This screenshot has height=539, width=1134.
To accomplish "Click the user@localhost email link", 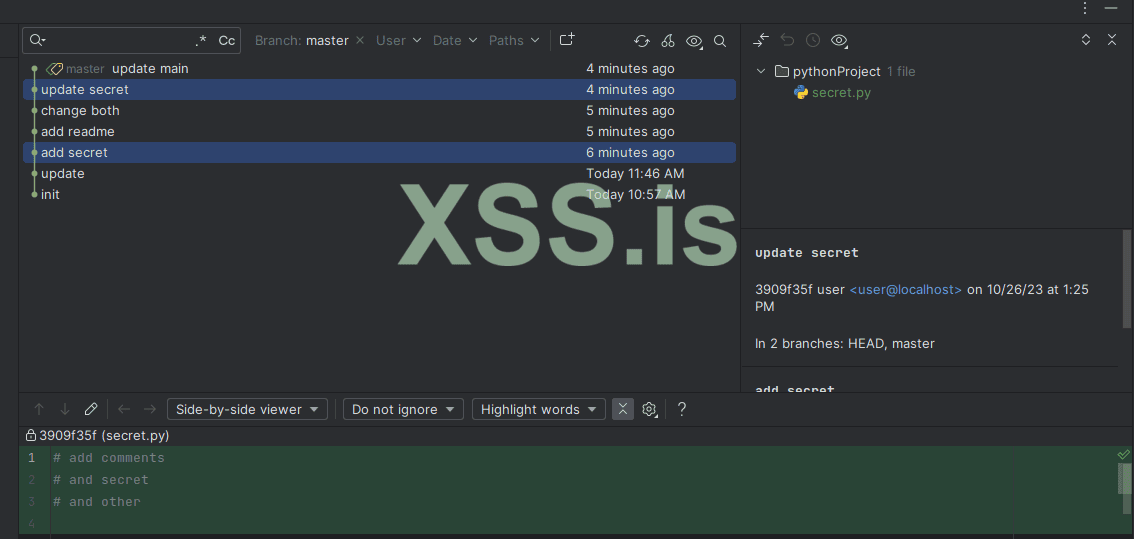I will [x=905, y=289].
